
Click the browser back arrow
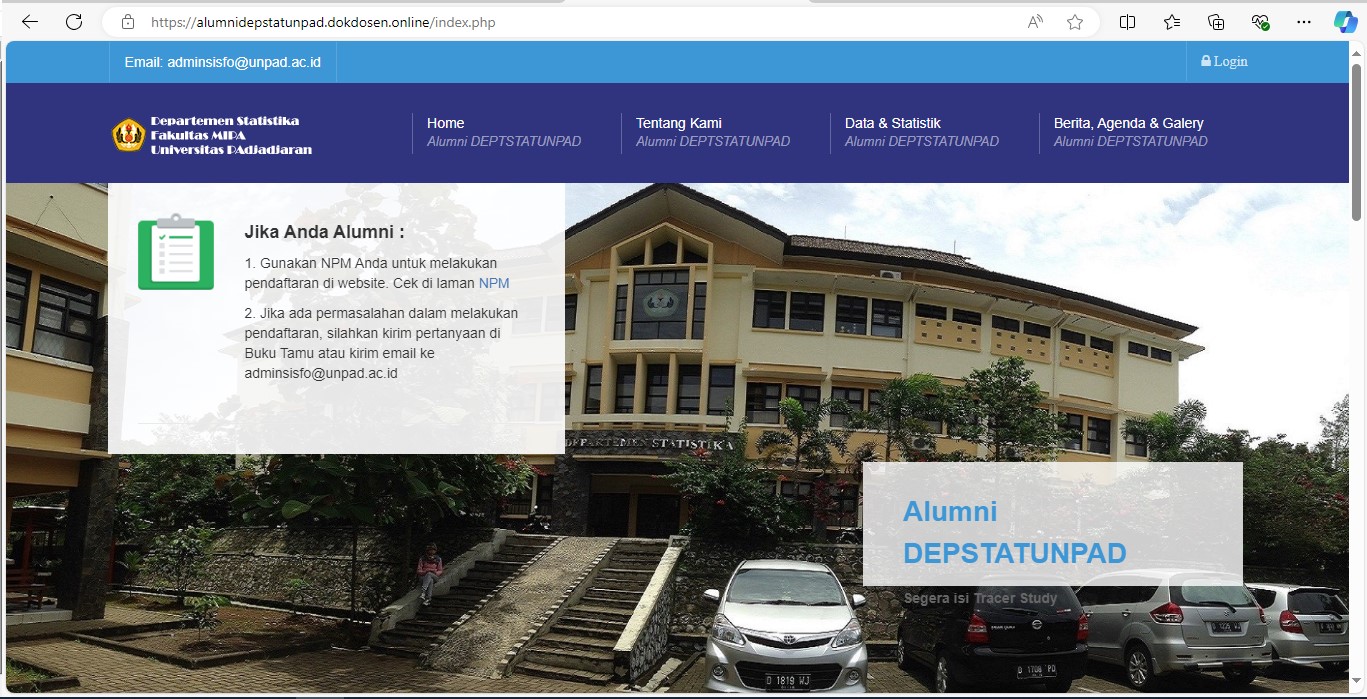pyautogui.click(x=30, y=22)
